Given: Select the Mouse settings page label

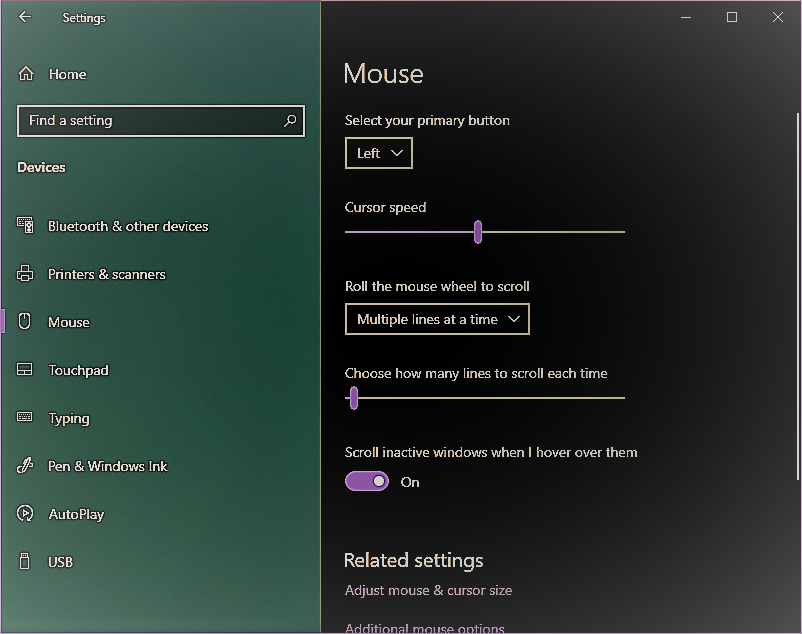Looking at the screenshot, I should 69,323.
